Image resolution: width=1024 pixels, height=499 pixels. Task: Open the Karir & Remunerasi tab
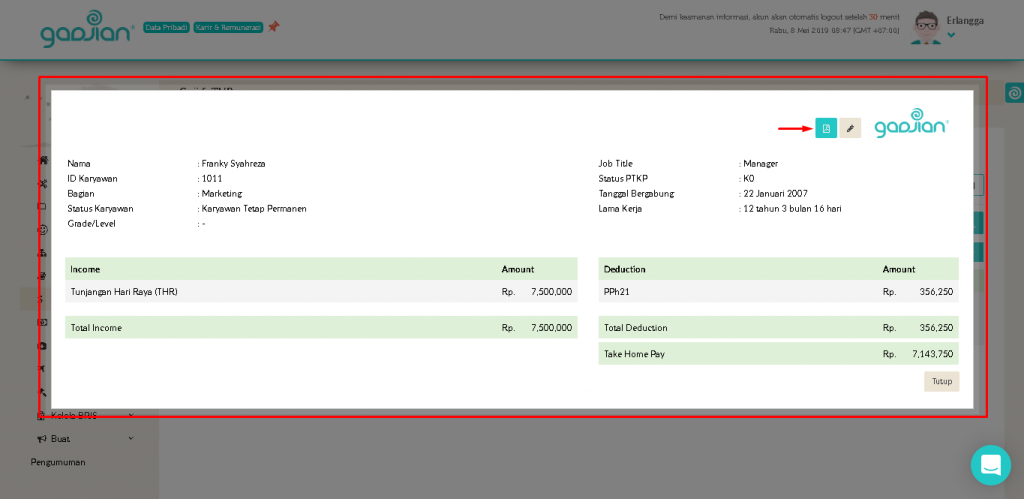(228, 27)
